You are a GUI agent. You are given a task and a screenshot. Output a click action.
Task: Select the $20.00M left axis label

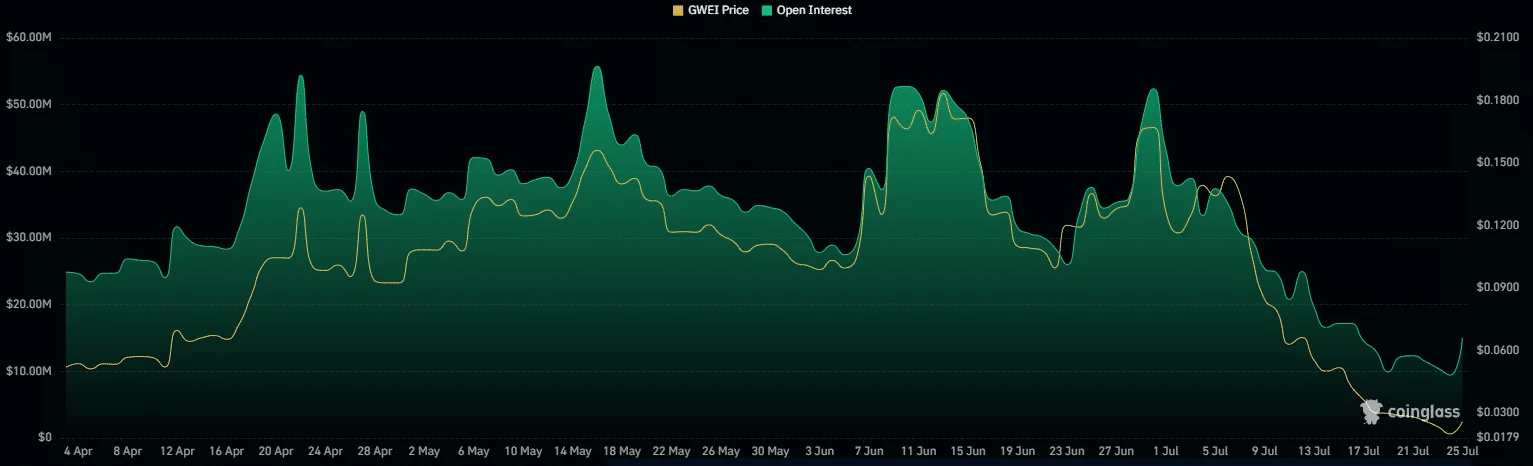[28, 304]
